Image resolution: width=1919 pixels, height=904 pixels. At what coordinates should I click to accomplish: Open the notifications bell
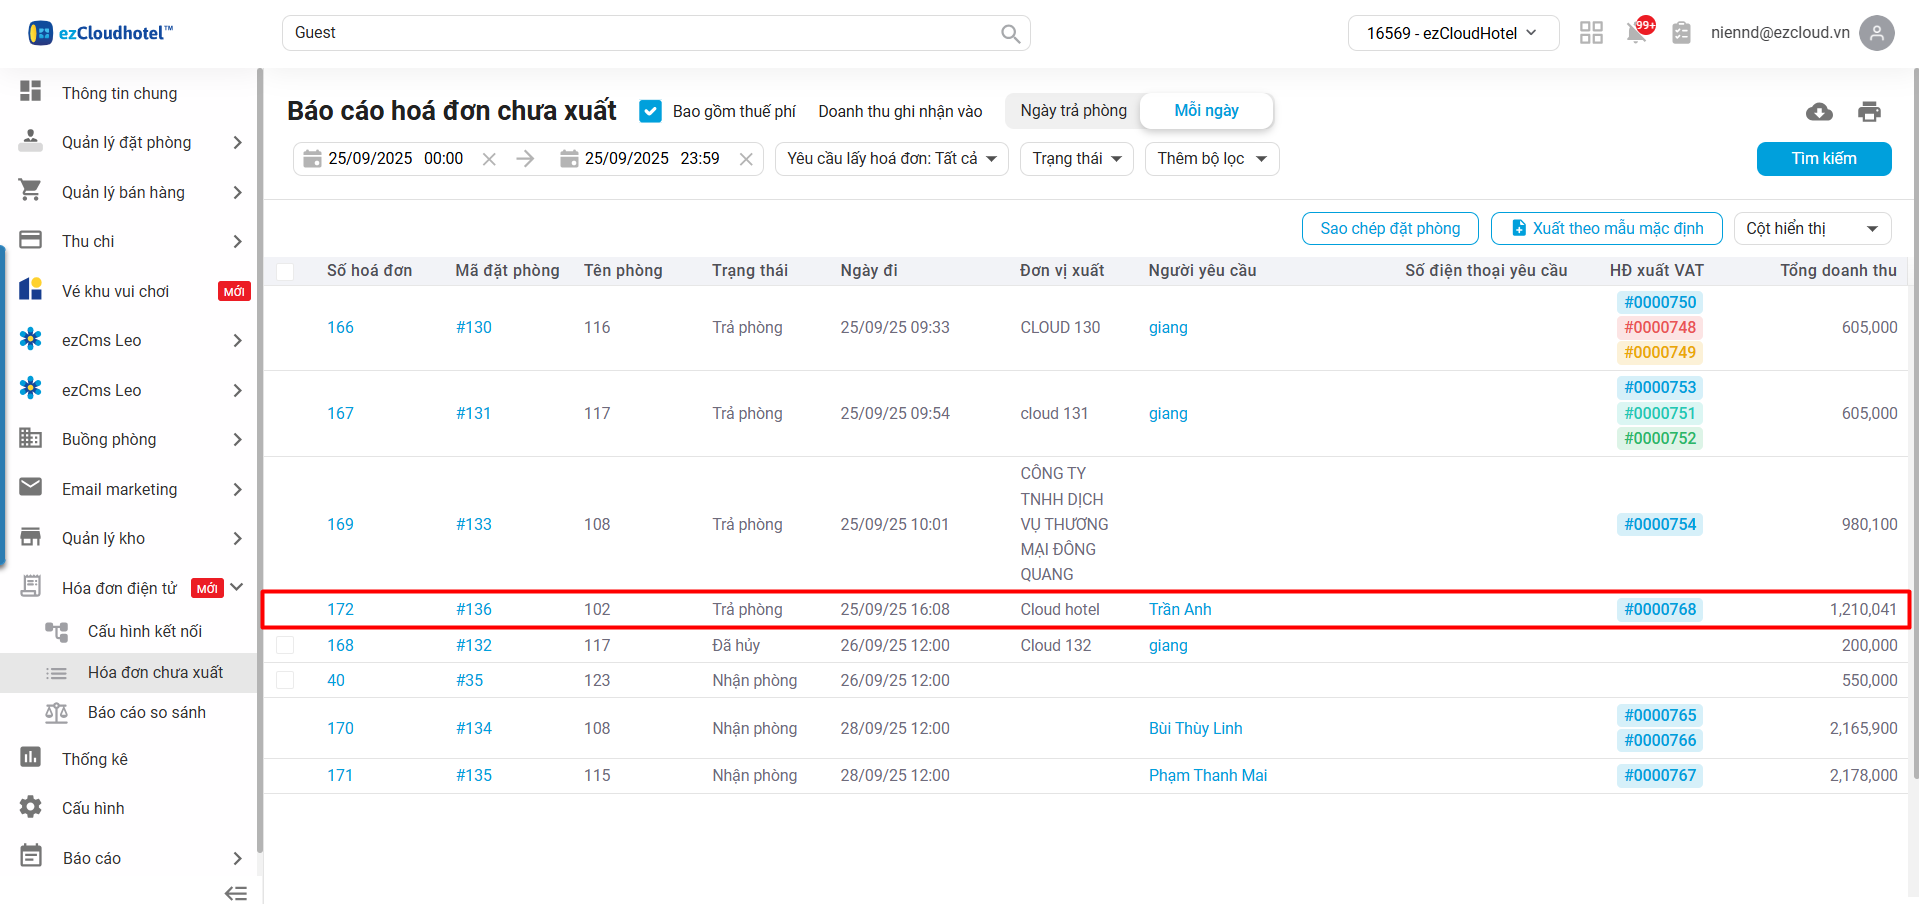pyautogui.click(x=1637, y=33)
